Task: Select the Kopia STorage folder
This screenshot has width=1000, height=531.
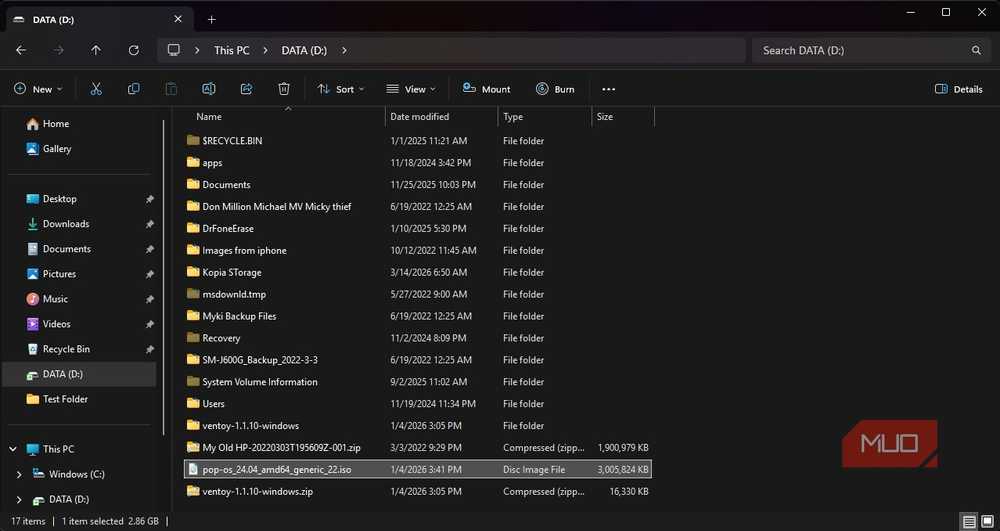Action: (x=418, y=272)
